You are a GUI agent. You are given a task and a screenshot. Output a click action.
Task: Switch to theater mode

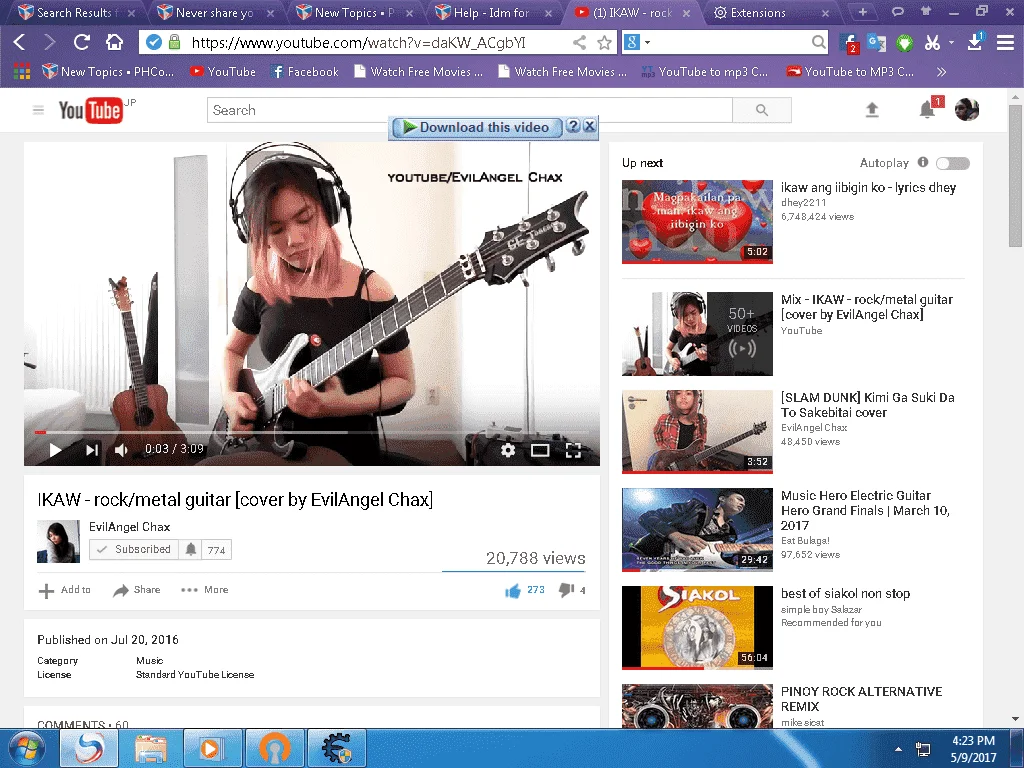pyautogui.click(x=540, y=450)
